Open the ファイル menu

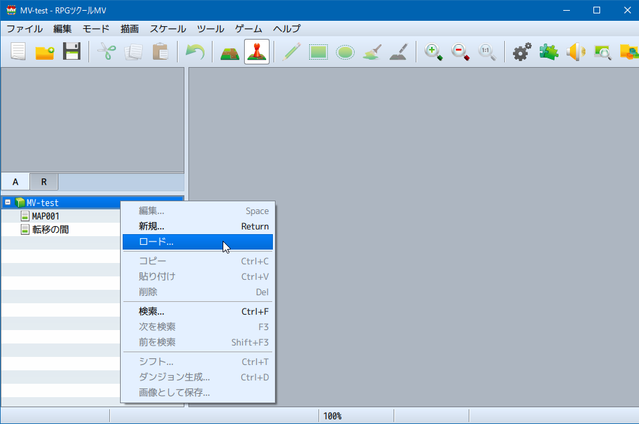coord(24,29)
